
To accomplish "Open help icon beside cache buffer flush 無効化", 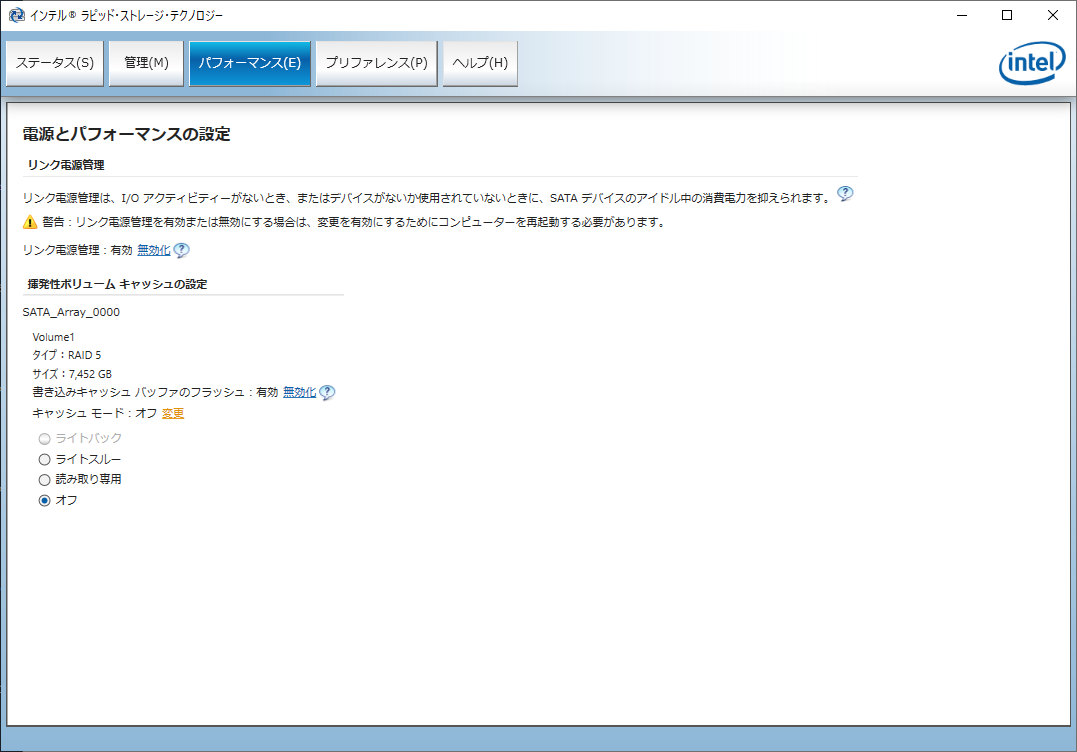I will click(327, 393).
